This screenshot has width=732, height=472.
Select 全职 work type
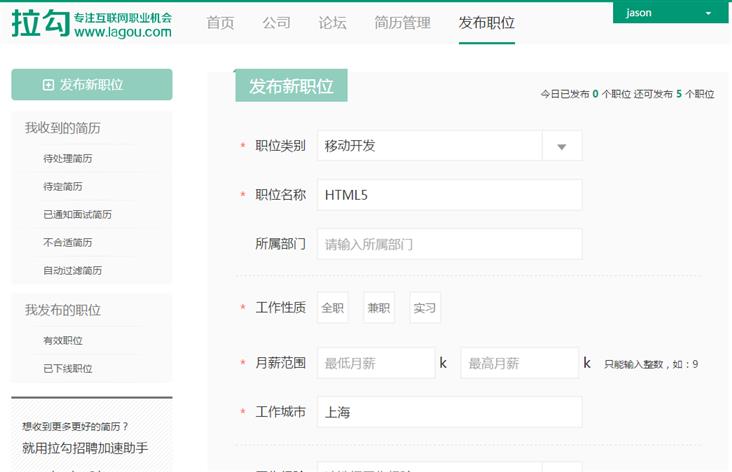point(333,308)
